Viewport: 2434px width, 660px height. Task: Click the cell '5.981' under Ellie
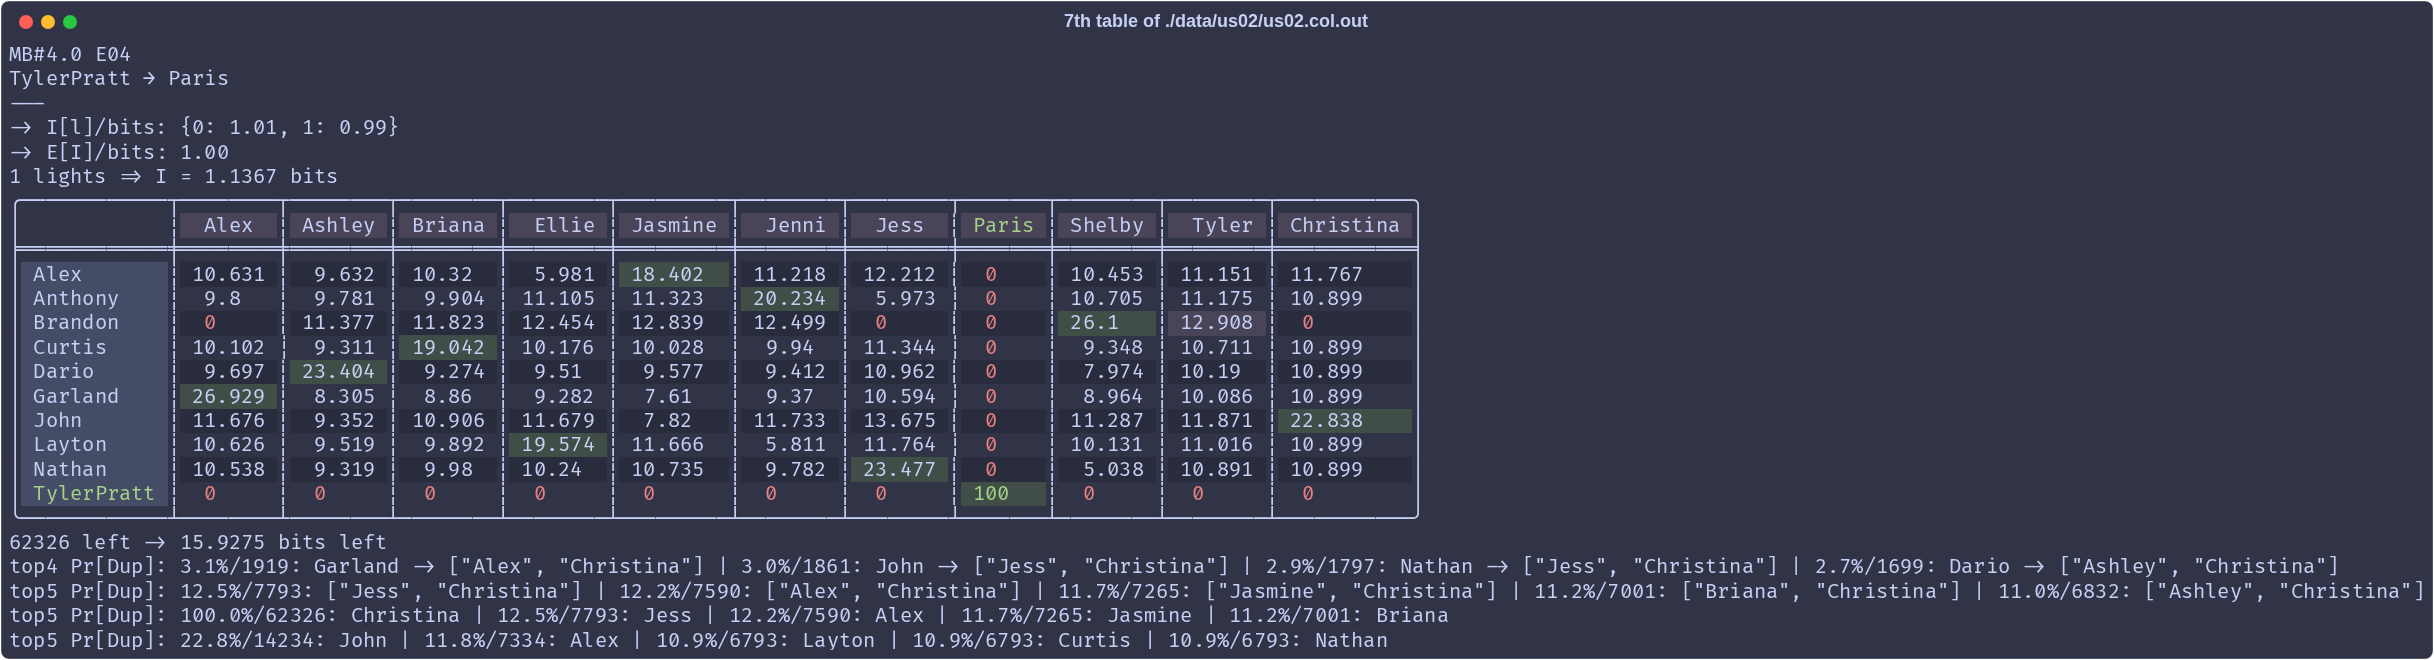(558, 274)
